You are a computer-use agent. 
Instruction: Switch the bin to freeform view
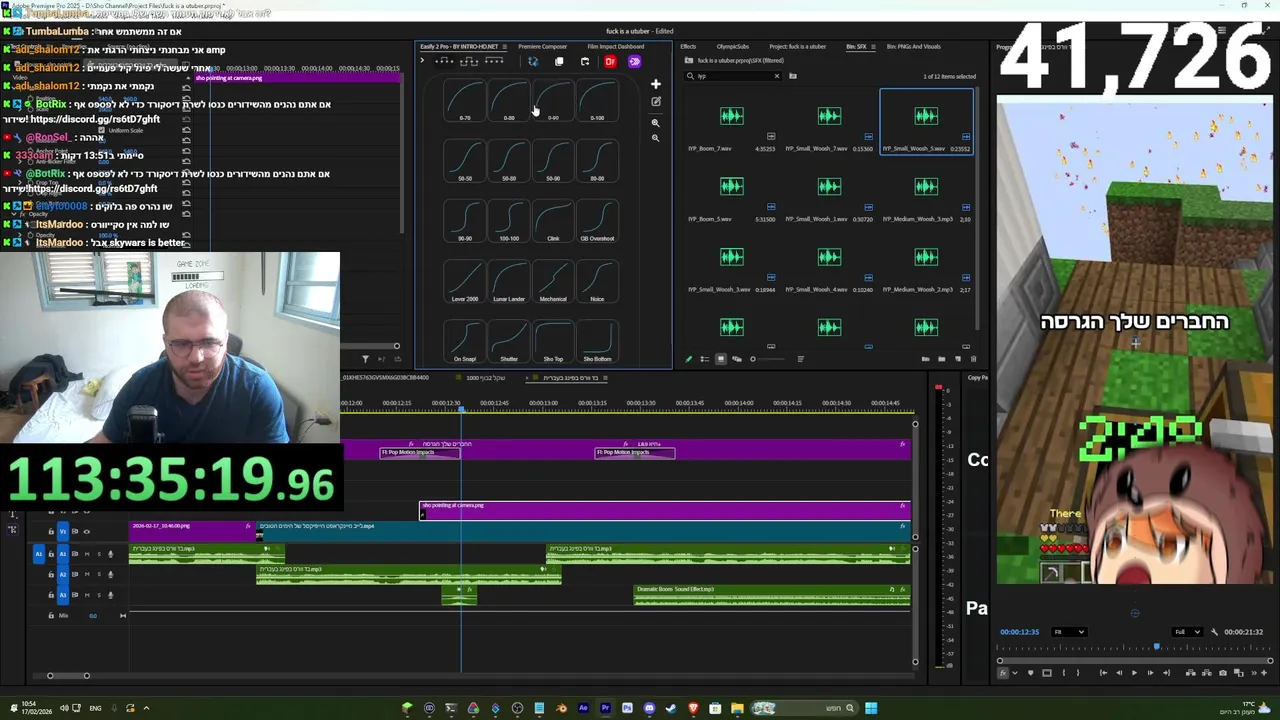737,359
